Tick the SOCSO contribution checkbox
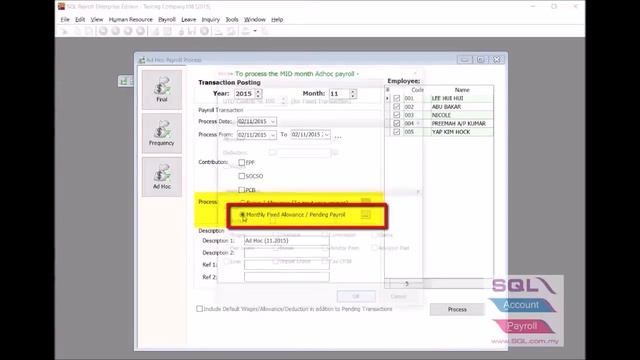This screenshot has width=640, height=360. pyautogui.click(x=242, y=176)
